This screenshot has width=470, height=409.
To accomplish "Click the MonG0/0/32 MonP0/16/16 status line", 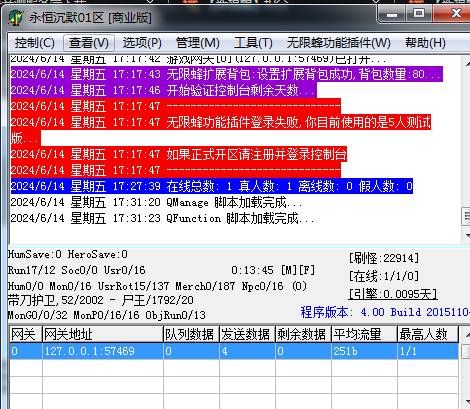I will tap(106, 315).
